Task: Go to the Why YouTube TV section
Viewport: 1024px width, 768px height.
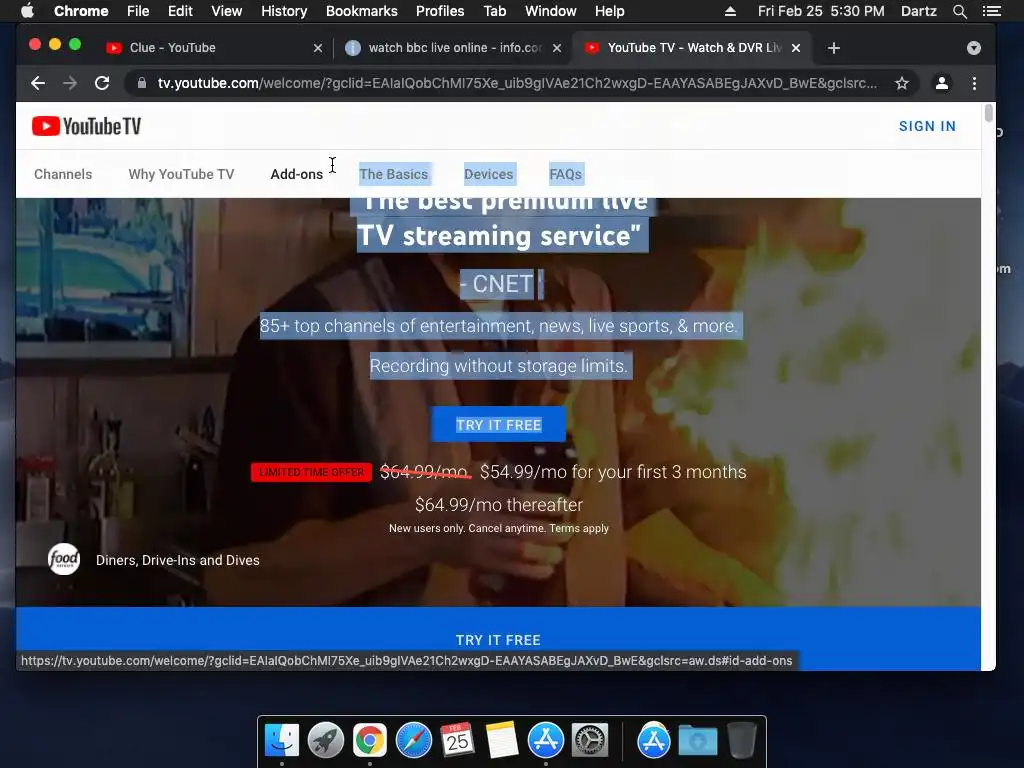Action: (x=182, y=174)
